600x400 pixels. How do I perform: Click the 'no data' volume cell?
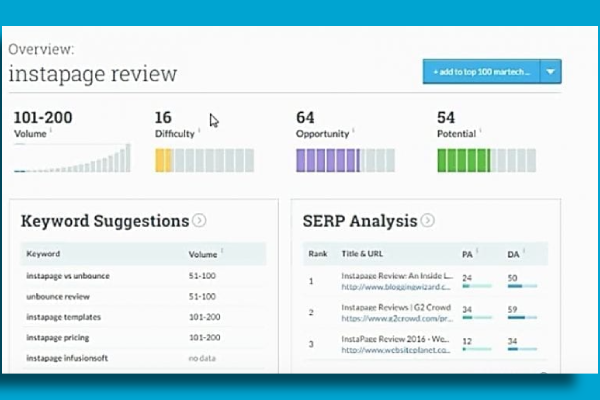(202, 358)
